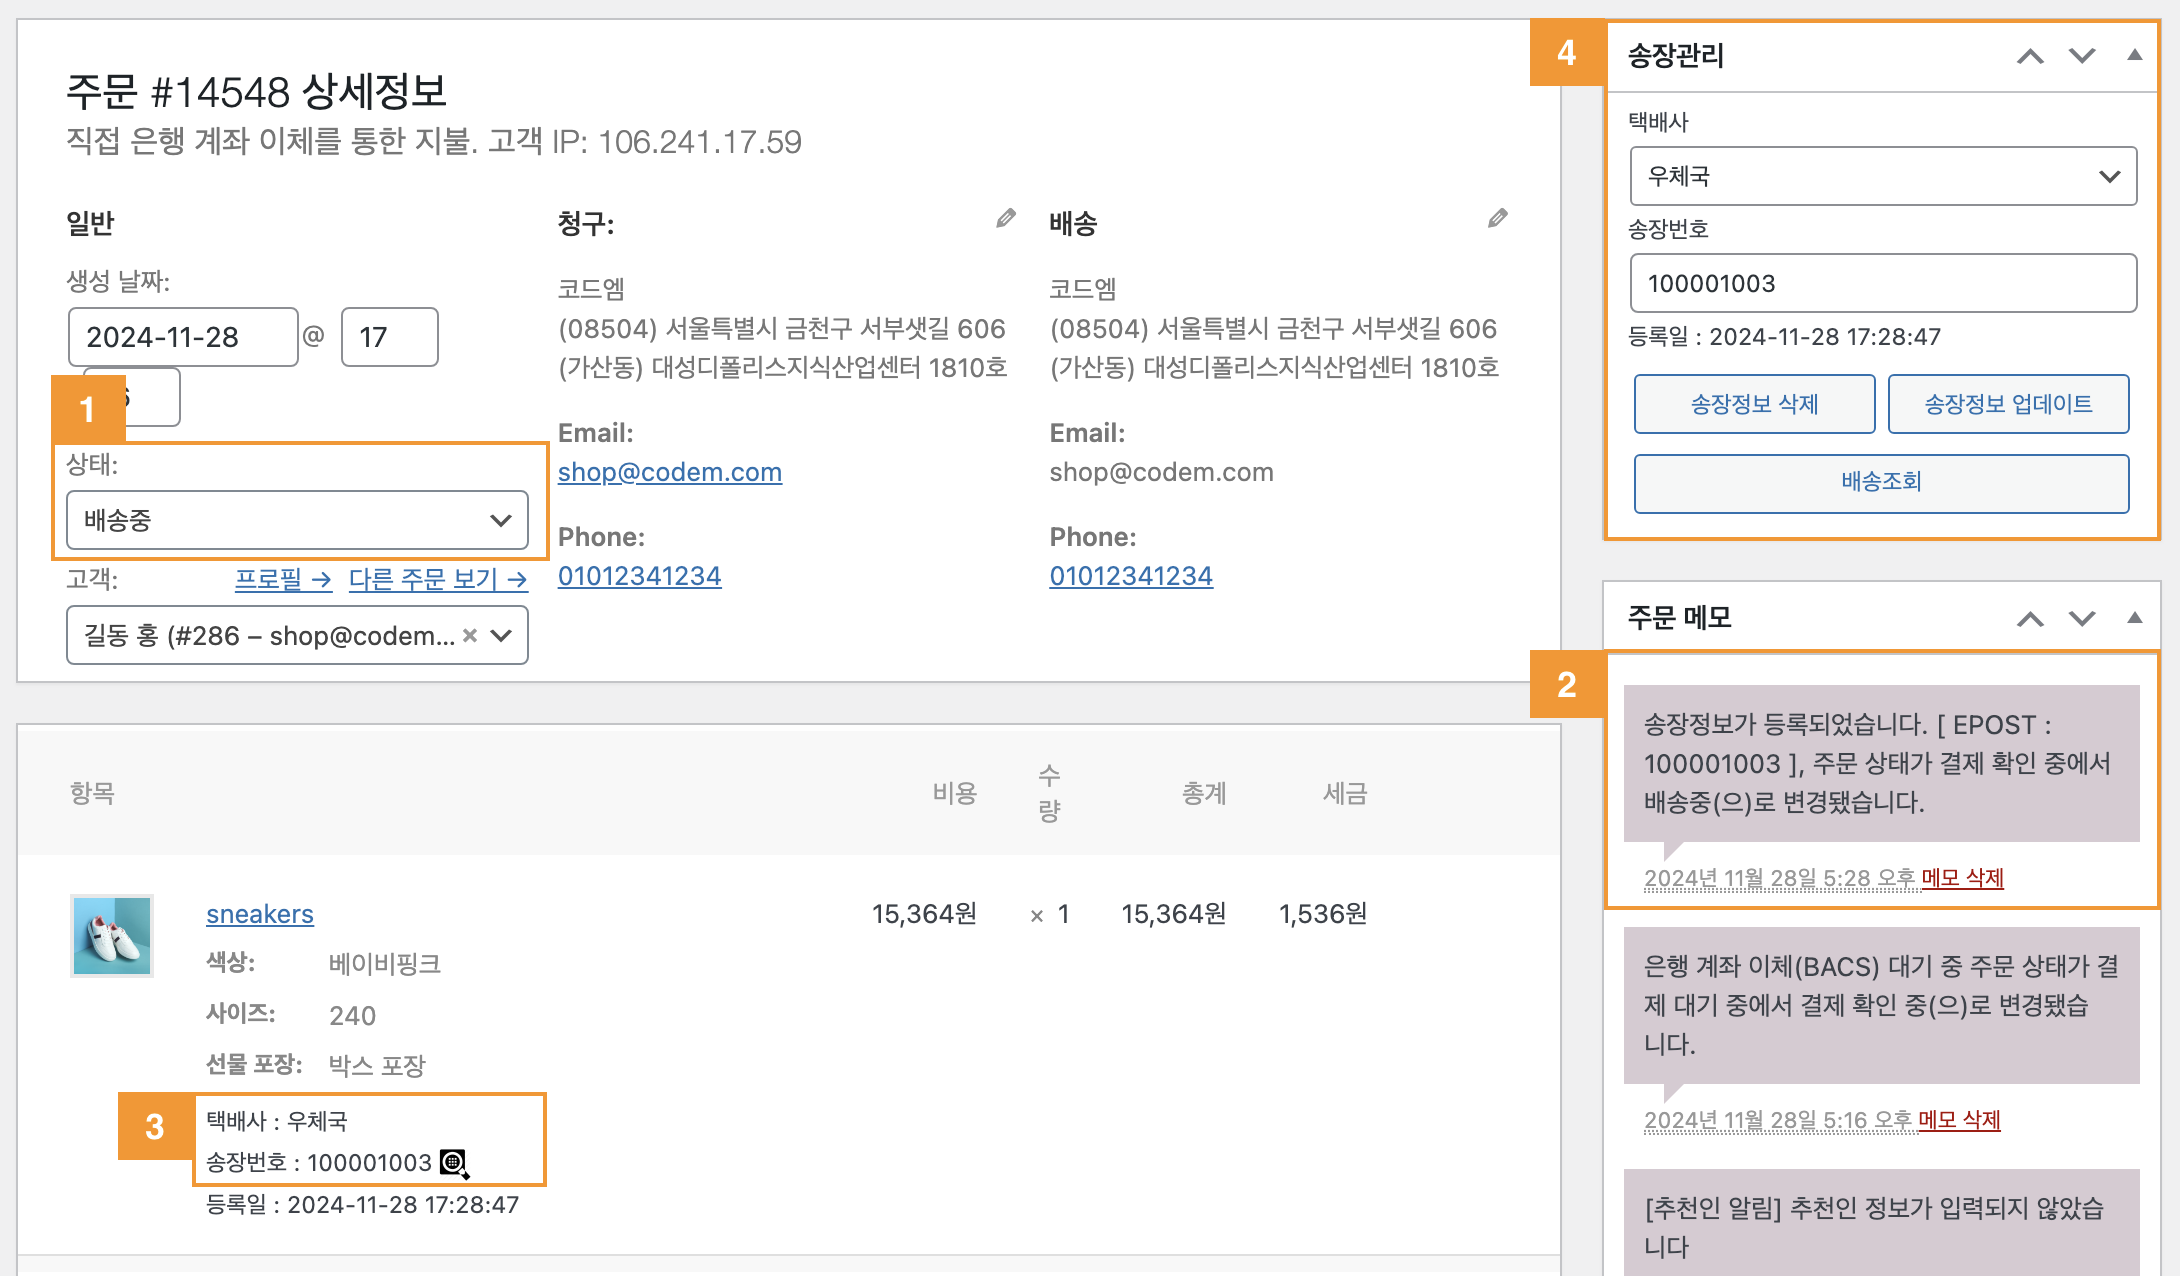Collapse 송장관리 panel with triangle toggle

(2134, 56)
